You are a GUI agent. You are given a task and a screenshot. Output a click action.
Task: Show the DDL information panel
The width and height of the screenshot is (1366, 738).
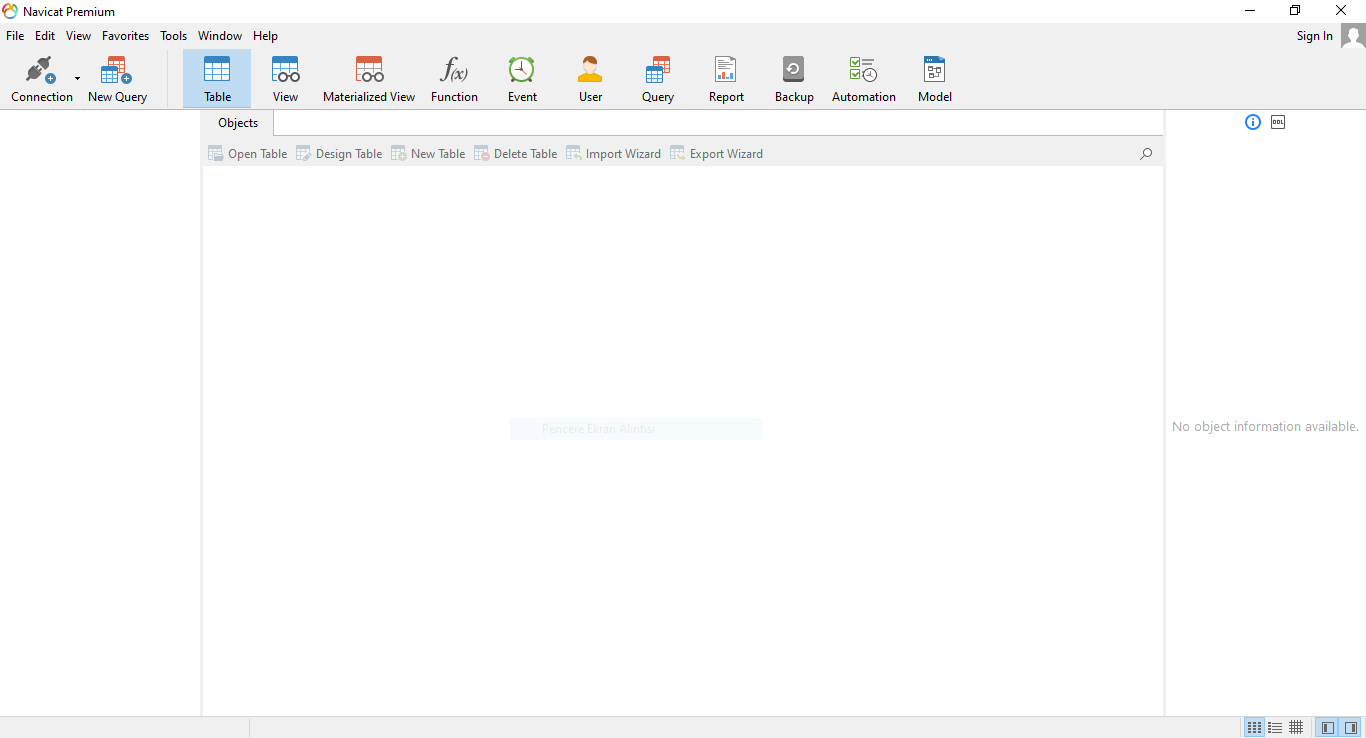(x=1278, y=122)
